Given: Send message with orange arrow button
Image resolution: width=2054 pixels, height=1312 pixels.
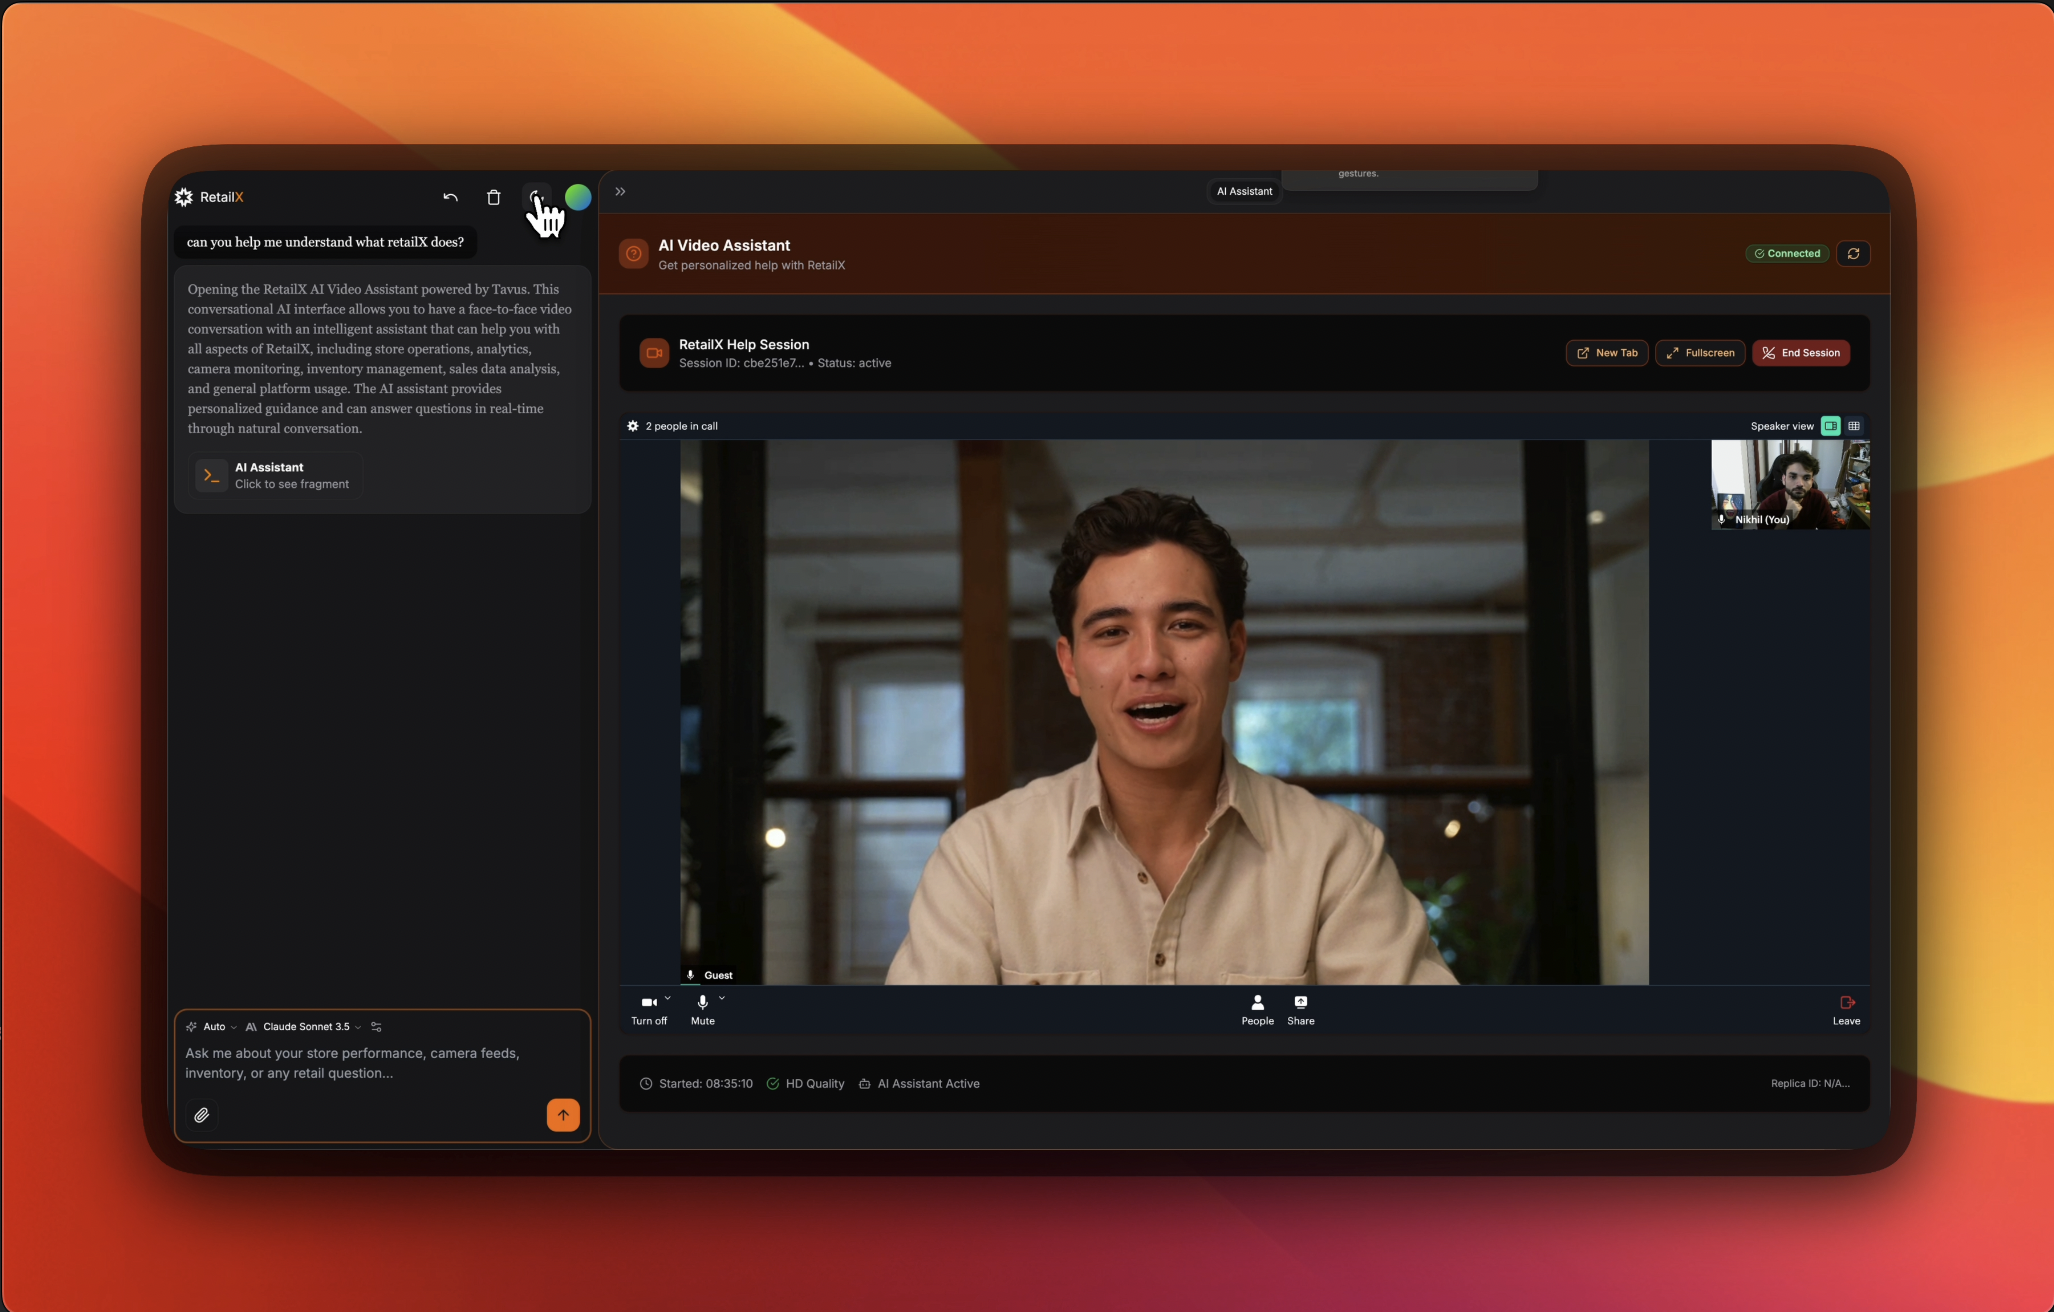Looking at the screenshot, I should [x=563, y=1115].
